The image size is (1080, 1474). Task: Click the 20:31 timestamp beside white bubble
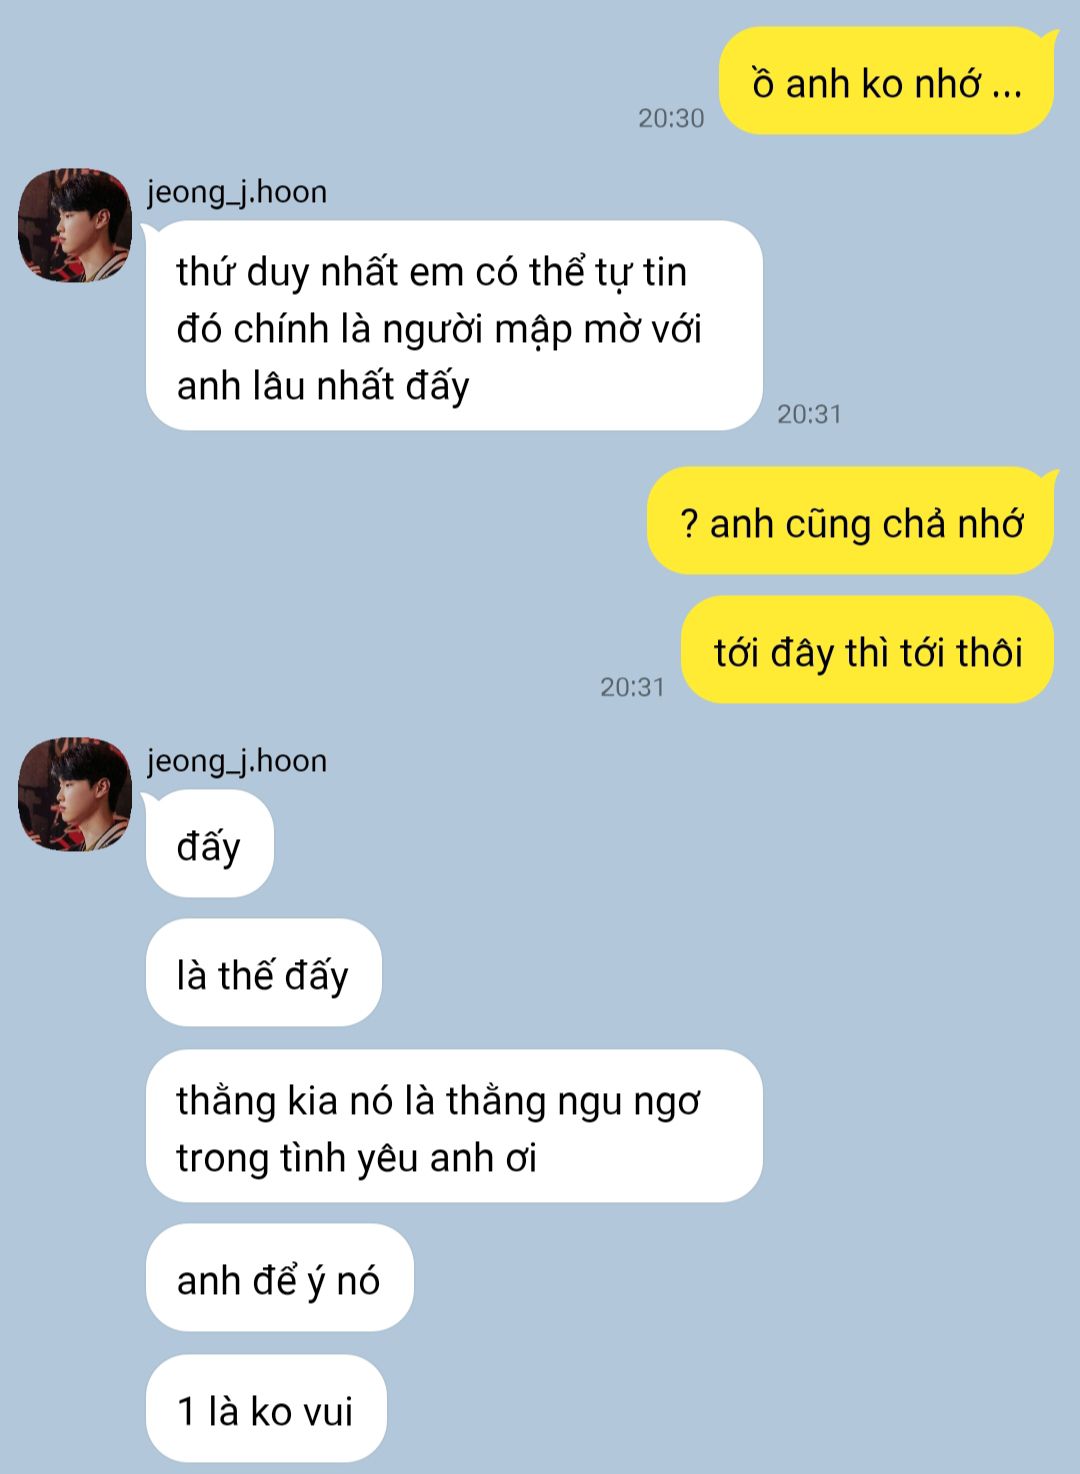pos(809,414)
